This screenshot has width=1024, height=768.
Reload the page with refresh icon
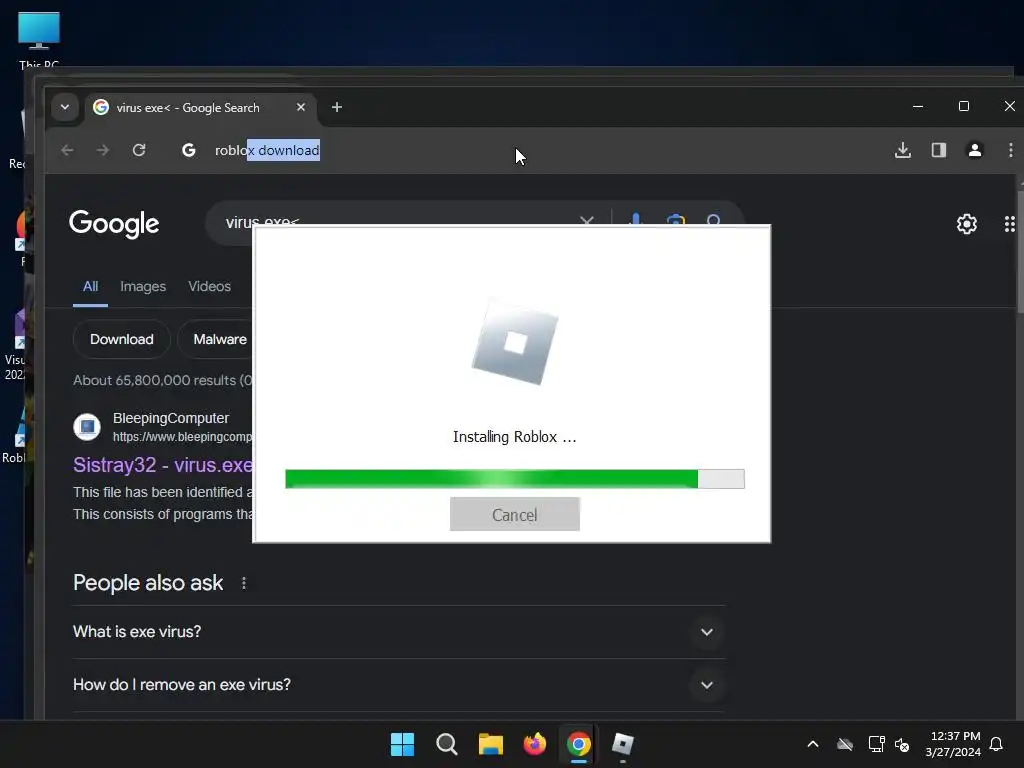click(139, 150)
